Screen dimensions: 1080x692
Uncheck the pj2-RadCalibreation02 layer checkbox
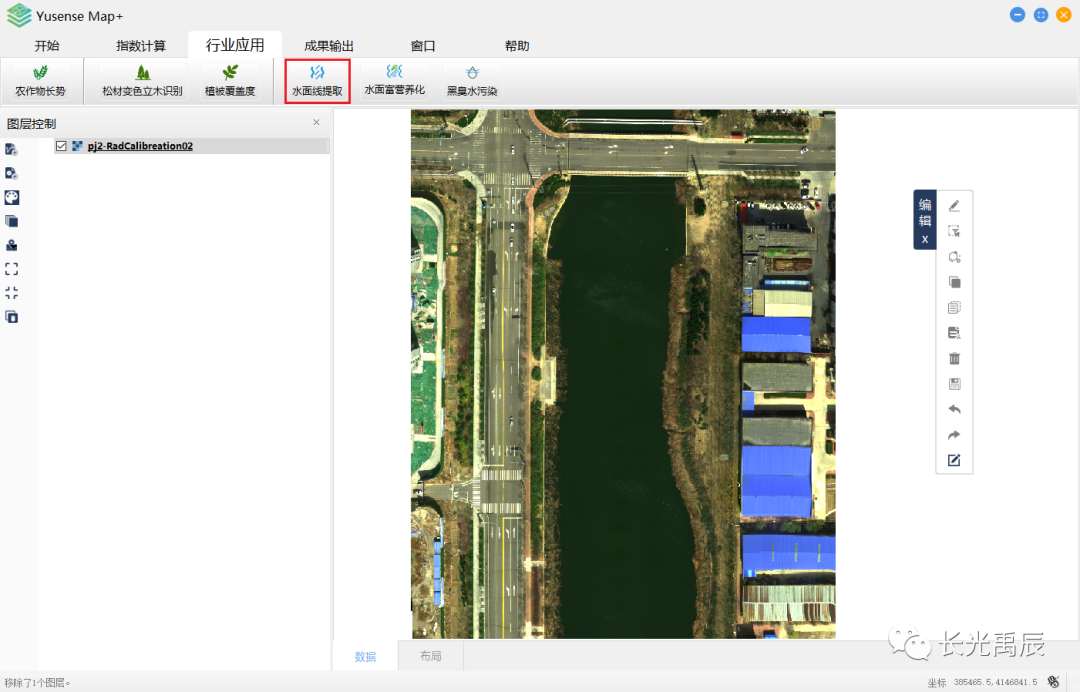tap(61, 146)
